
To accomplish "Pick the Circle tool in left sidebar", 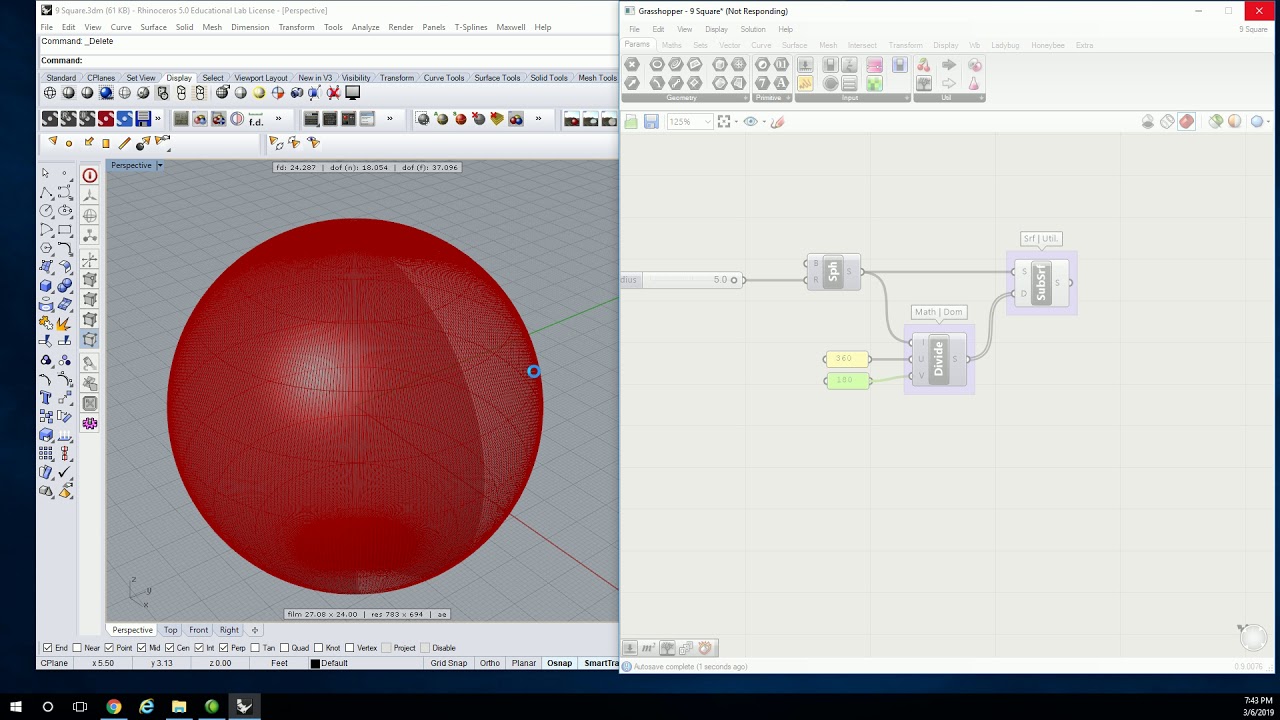I will pyautogui.click(x=45, y=210).
